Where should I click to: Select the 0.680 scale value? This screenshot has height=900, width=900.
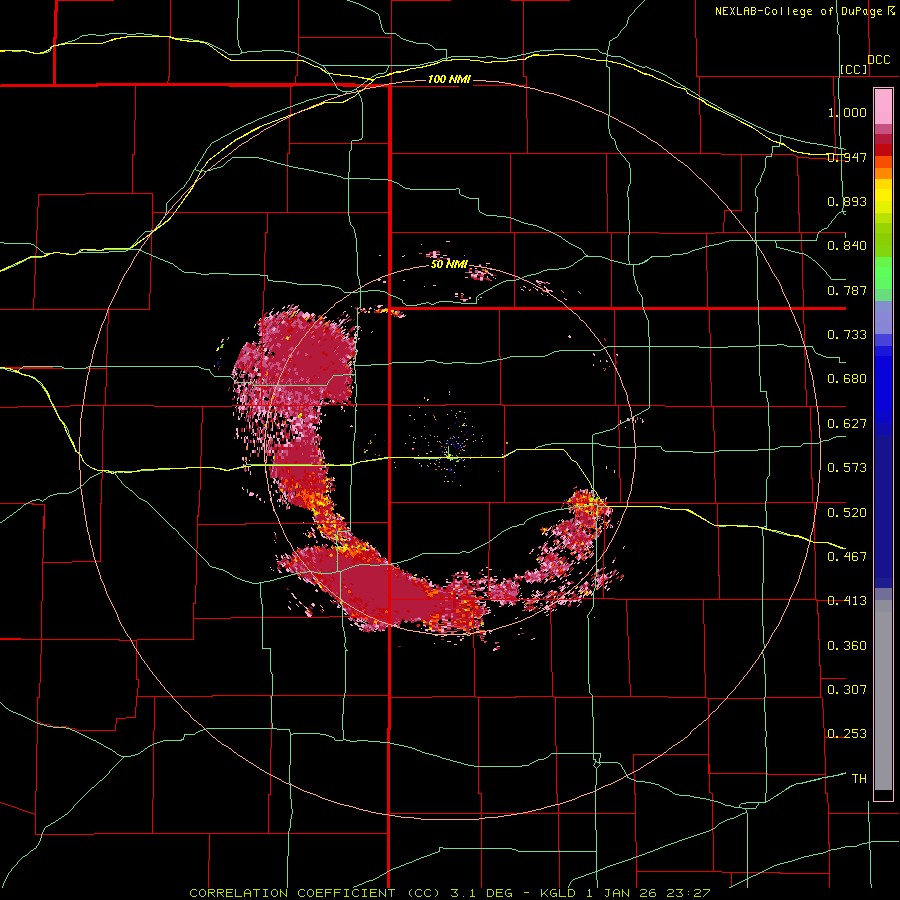pos(847,379)
